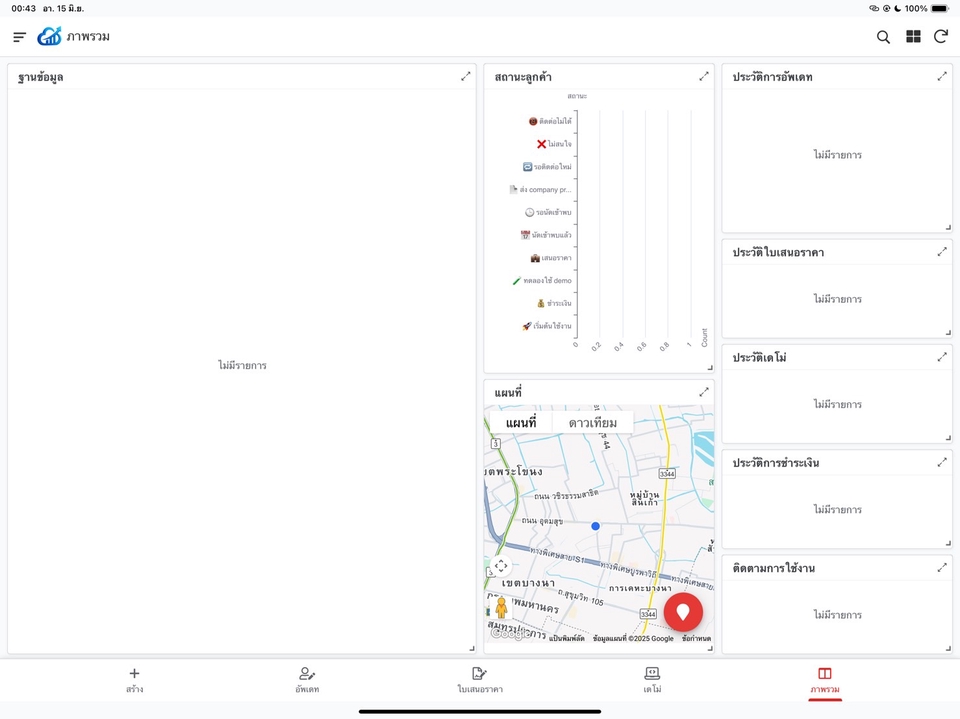Click the map camera controls icon
This screenshot has height=719, width=960.
(x=501, y=566)
